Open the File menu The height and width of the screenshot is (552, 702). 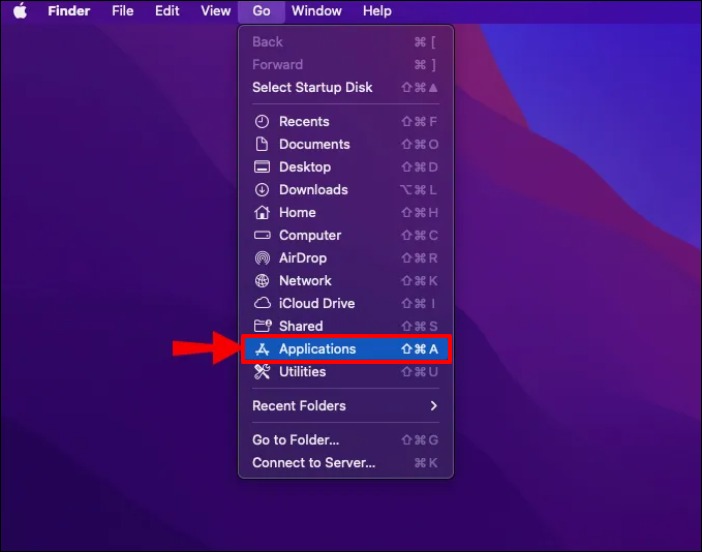point(123,11)
